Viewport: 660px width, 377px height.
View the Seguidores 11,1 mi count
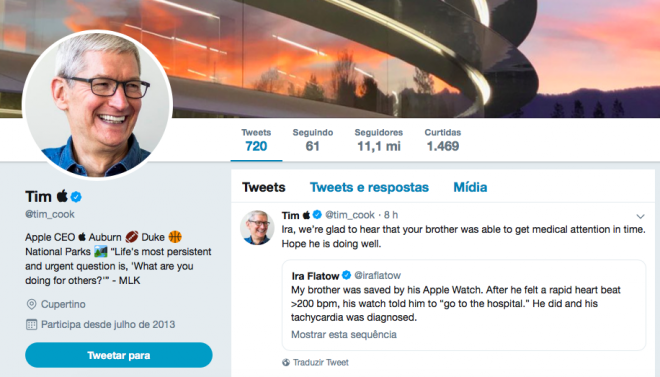(379, 140)
